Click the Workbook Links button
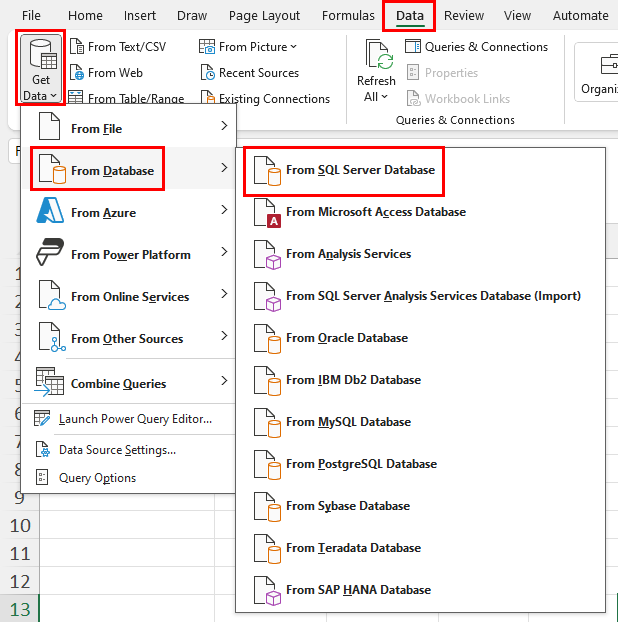This screenshot has height=622, width=618. pos(458,98)
